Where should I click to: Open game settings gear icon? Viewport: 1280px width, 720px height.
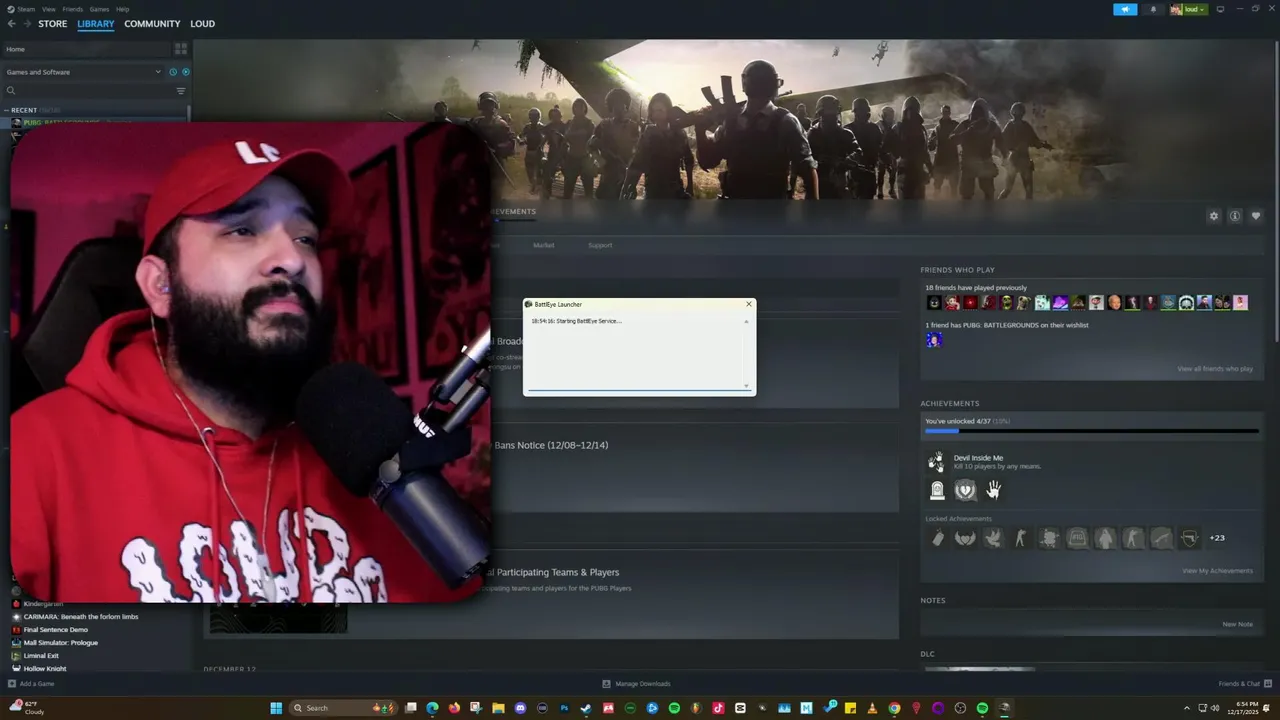click(1214, 216)
